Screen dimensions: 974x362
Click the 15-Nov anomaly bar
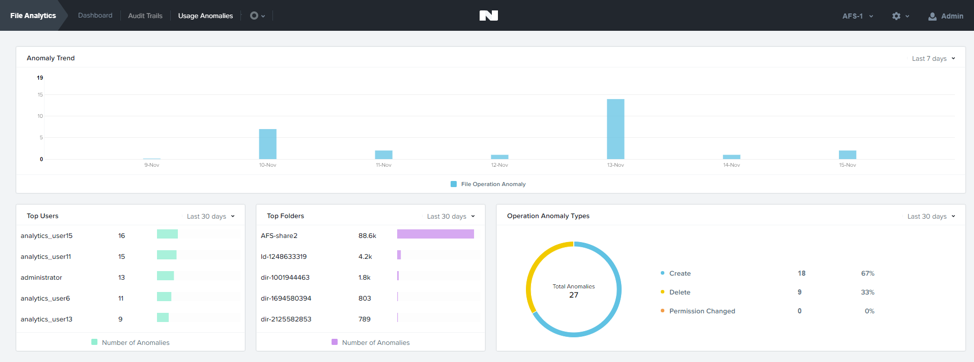tap(848, 155)
